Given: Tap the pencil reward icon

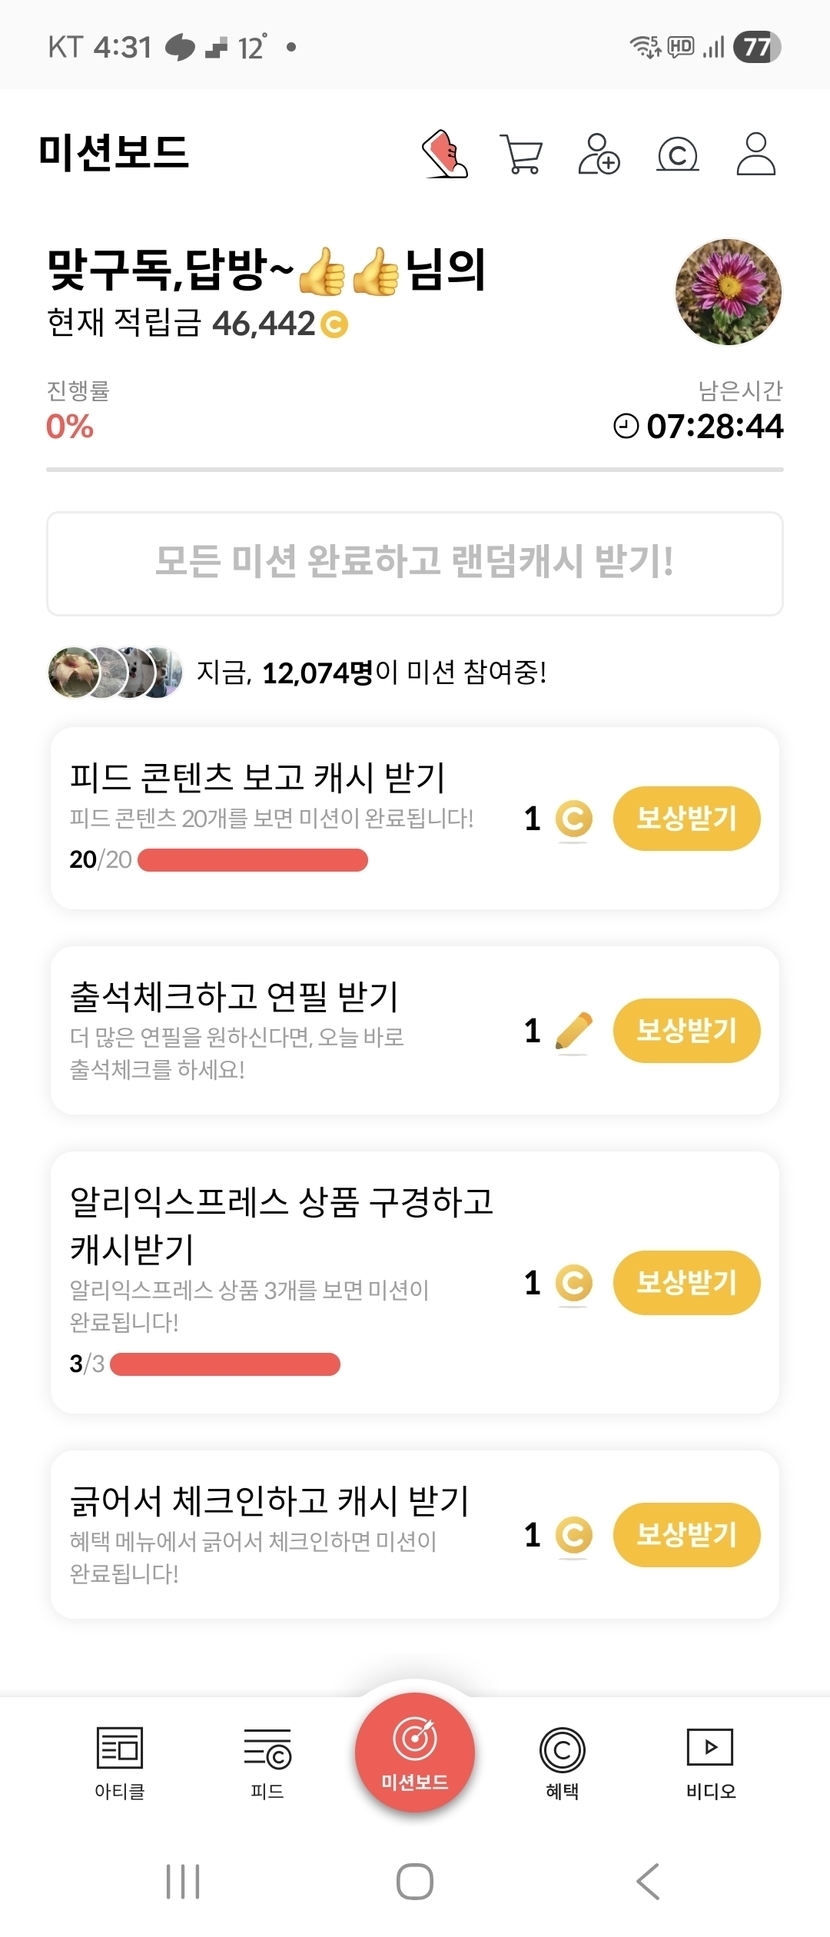Looking at the screenshot, I should (x=573, y=1031).
